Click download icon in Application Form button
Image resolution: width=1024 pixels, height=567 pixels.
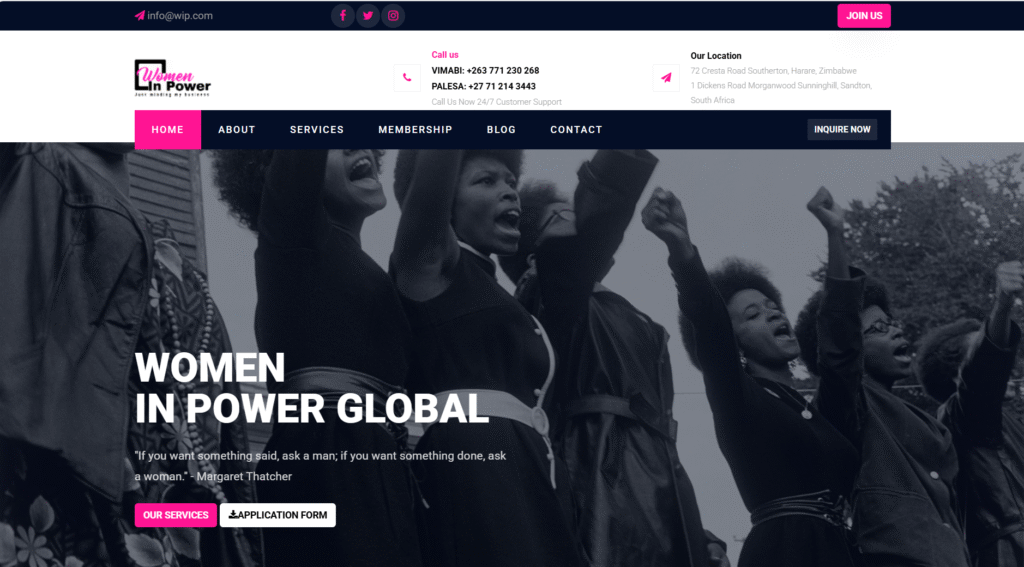tap(233, 515)
